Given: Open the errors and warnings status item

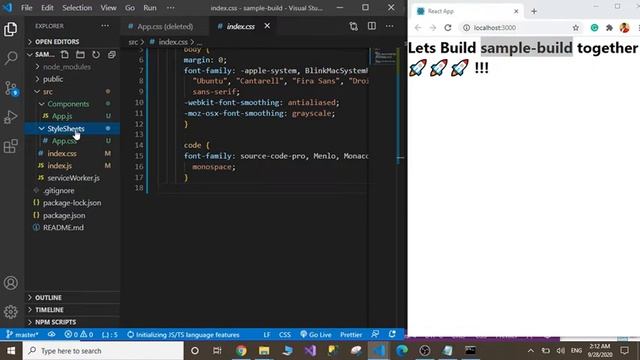Looking at the screenshot, I should 79,335.
